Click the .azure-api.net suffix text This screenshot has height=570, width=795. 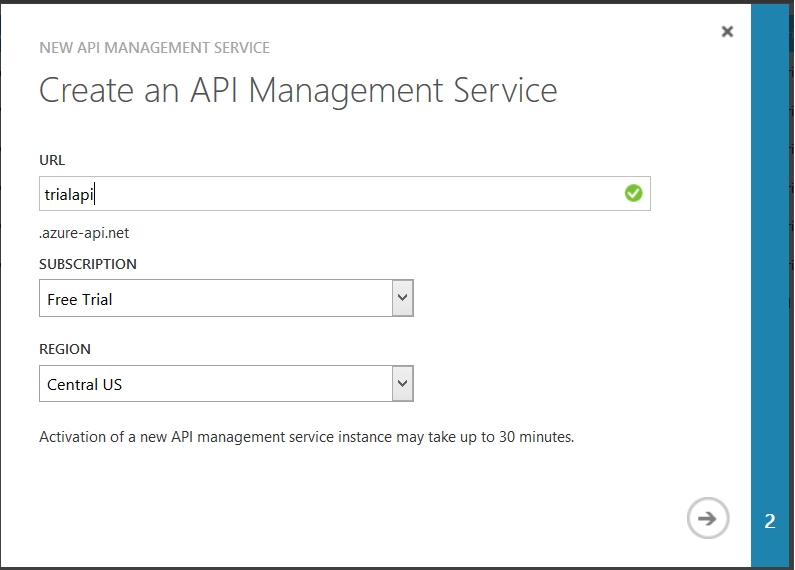coord(84,233)
